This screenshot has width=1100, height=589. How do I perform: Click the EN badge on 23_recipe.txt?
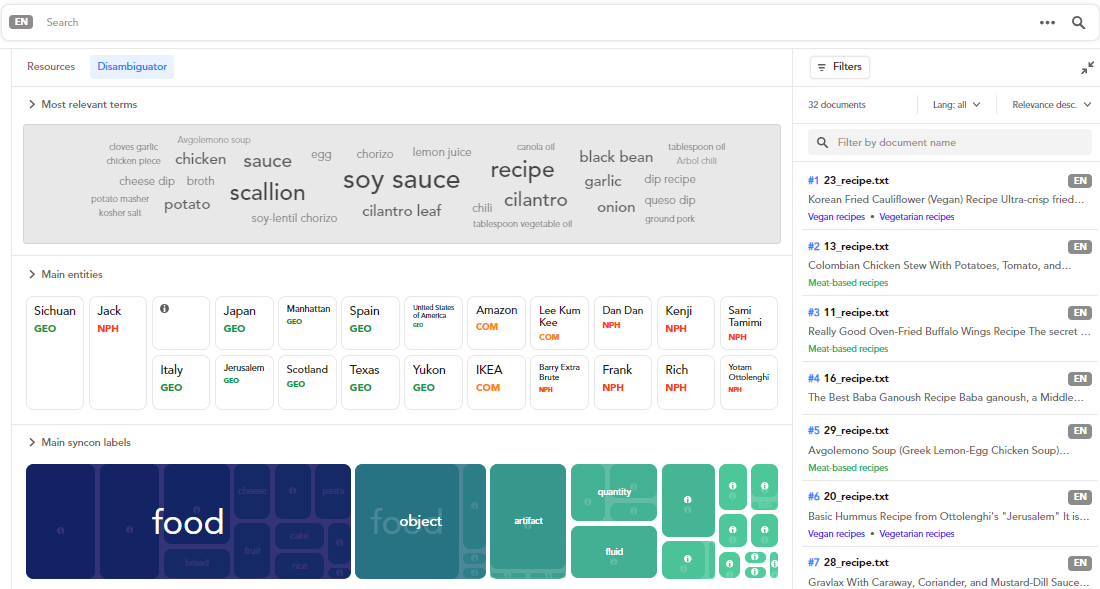point(1079,181)
